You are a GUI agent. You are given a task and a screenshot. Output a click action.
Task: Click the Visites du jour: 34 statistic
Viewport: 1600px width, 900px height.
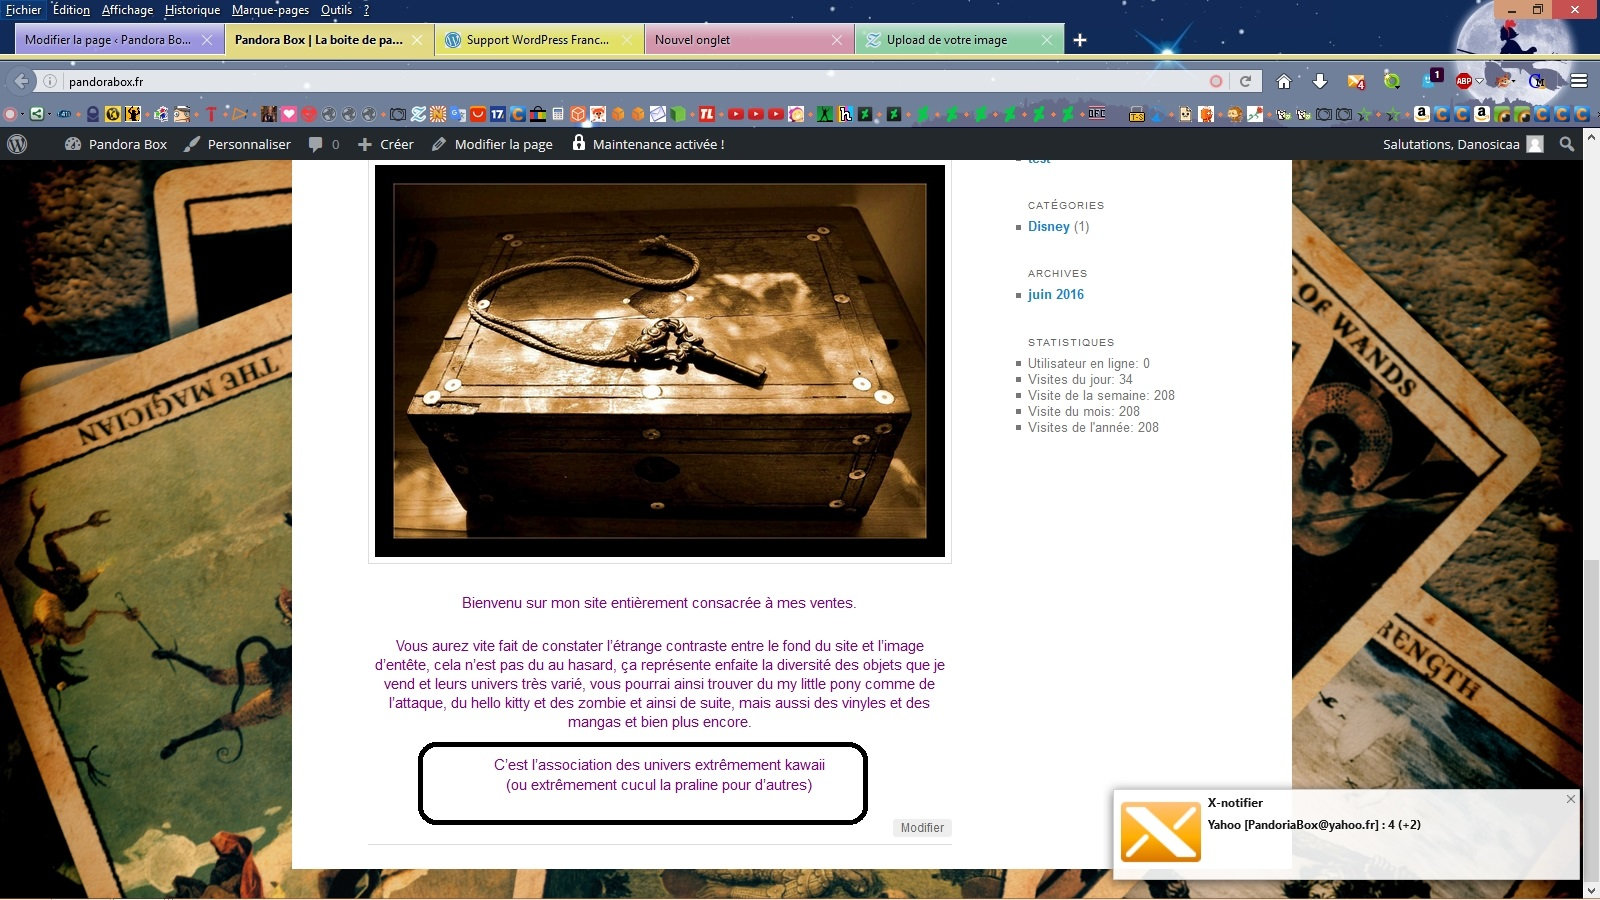tap(1080, 379)
